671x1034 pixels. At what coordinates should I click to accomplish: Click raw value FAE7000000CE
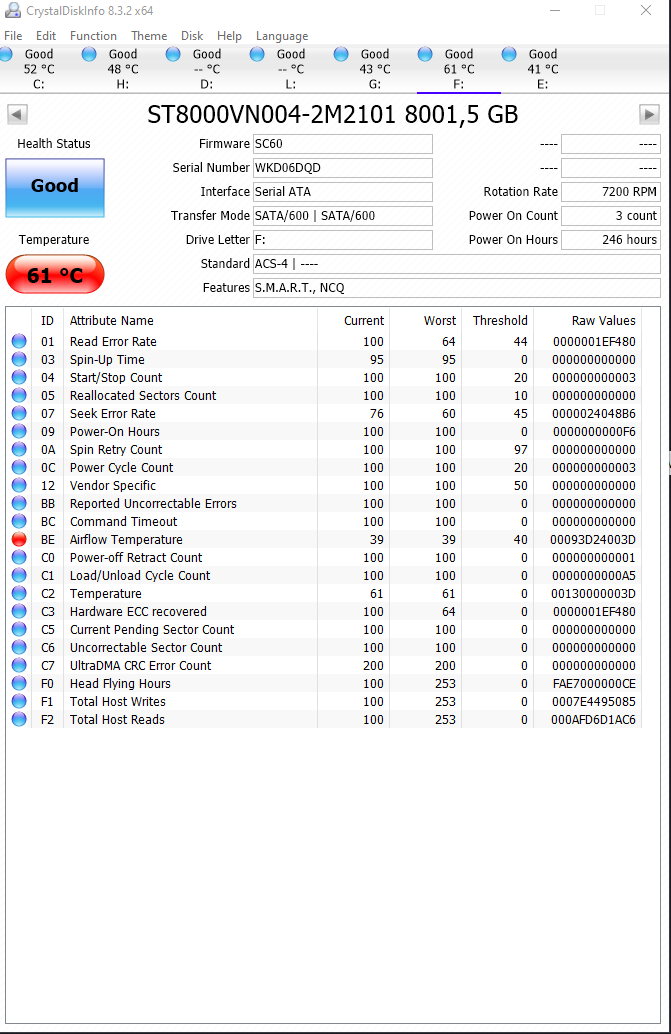point(594,684)
